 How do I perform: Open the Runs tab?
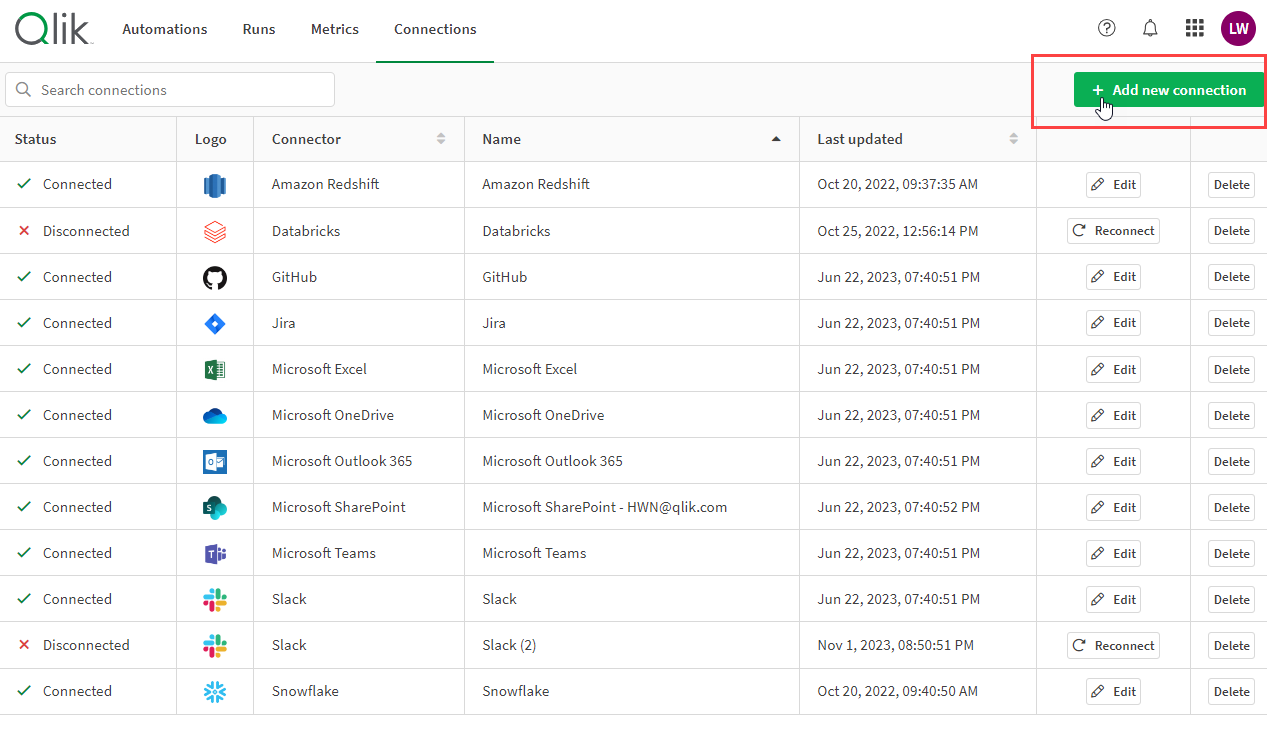tap(259, 29)
